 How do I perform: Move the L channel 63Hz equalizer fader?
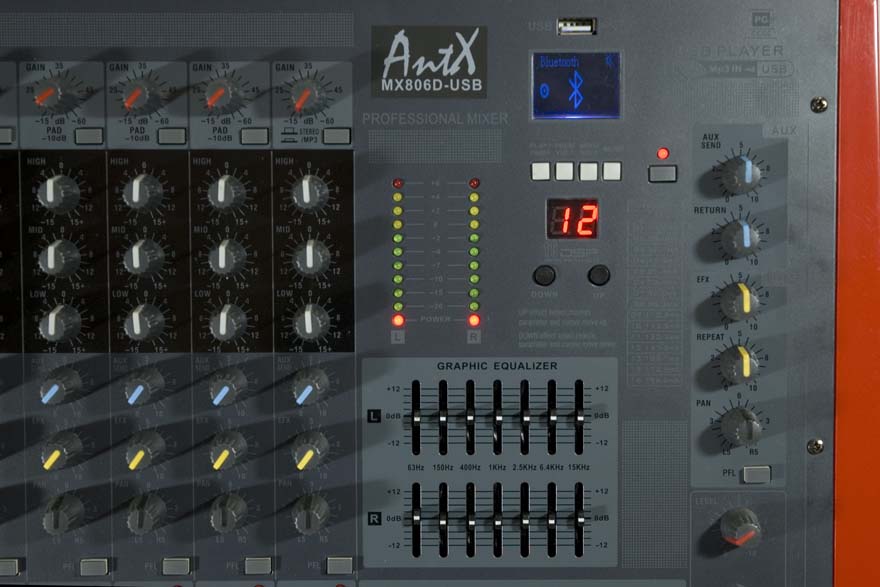[x=416, y=419]
